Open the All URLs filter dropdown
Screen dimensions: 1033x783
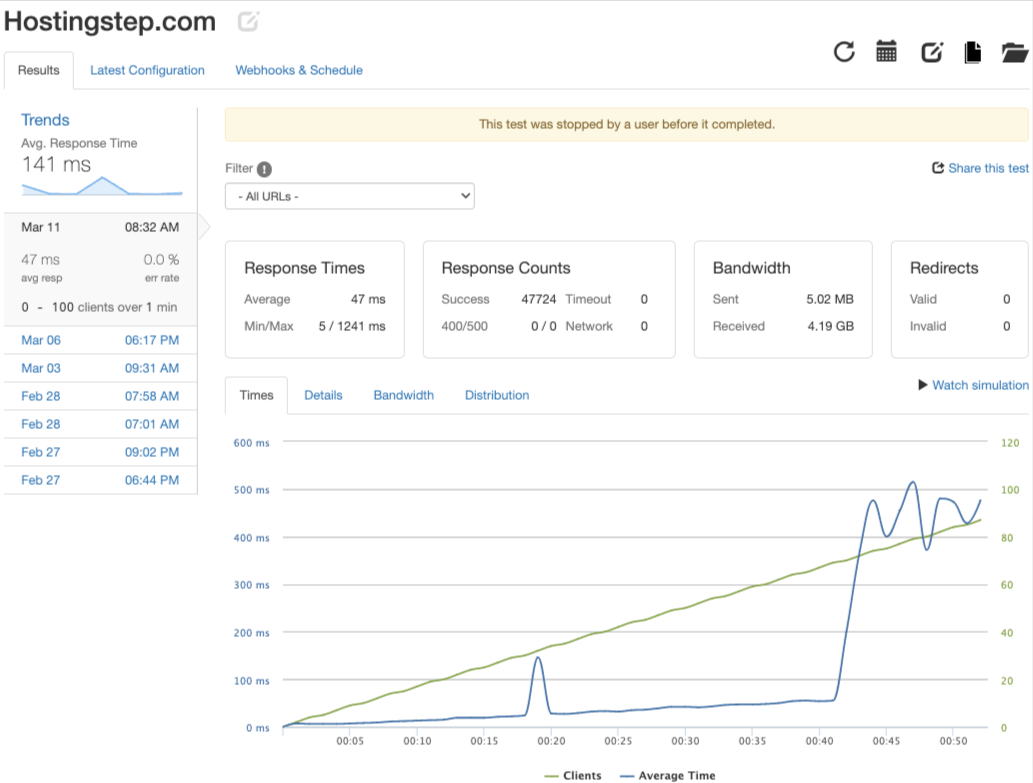pos(350,196)
